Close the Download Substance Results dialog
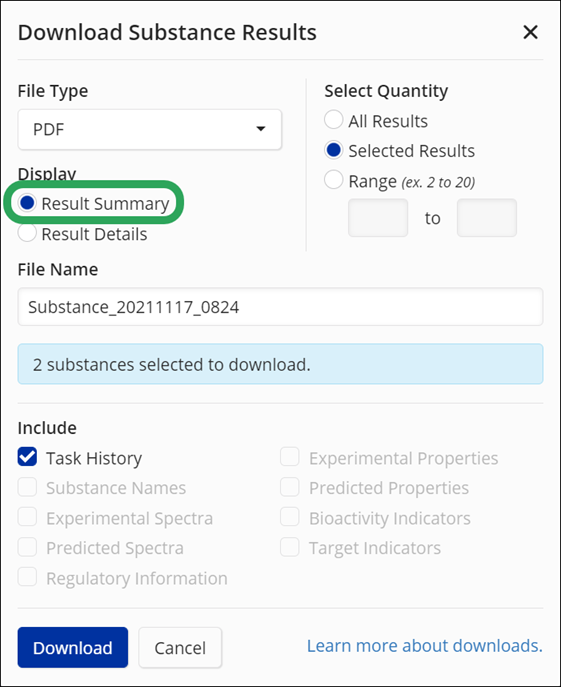Viewport: 561px width, 687px height. point(530,32)
